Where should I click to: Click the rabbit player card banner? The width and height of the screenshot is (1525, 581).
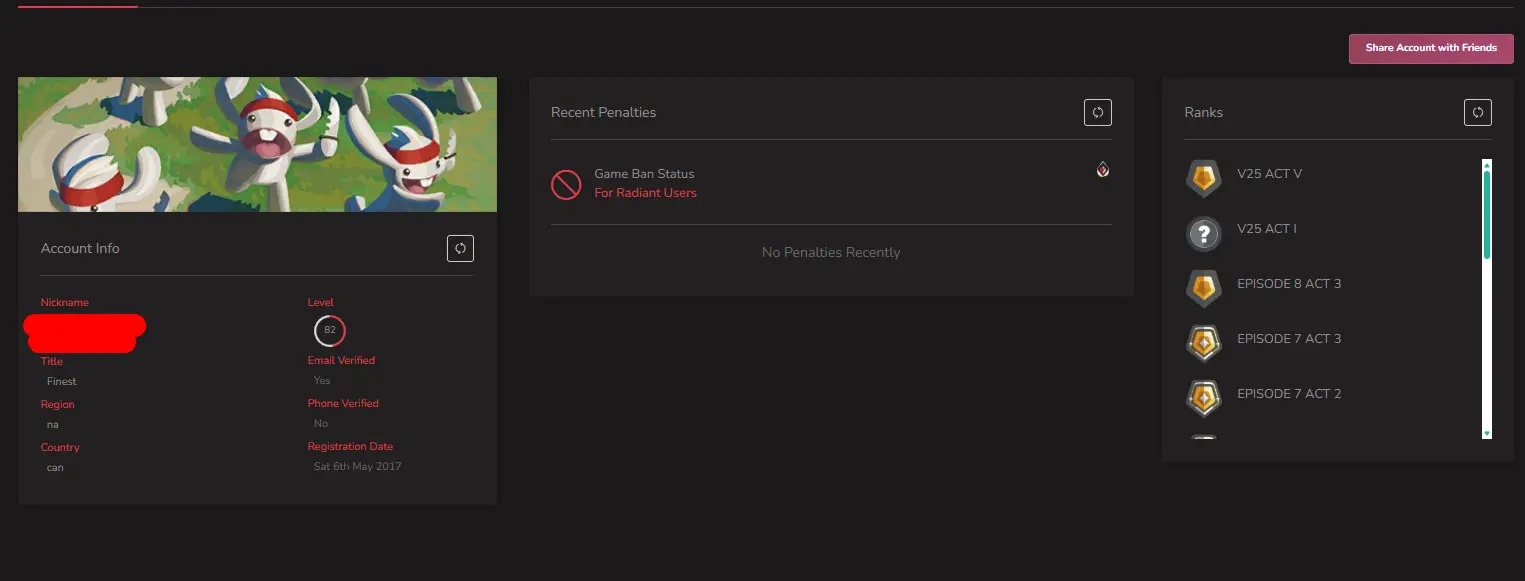pos(257,144)
